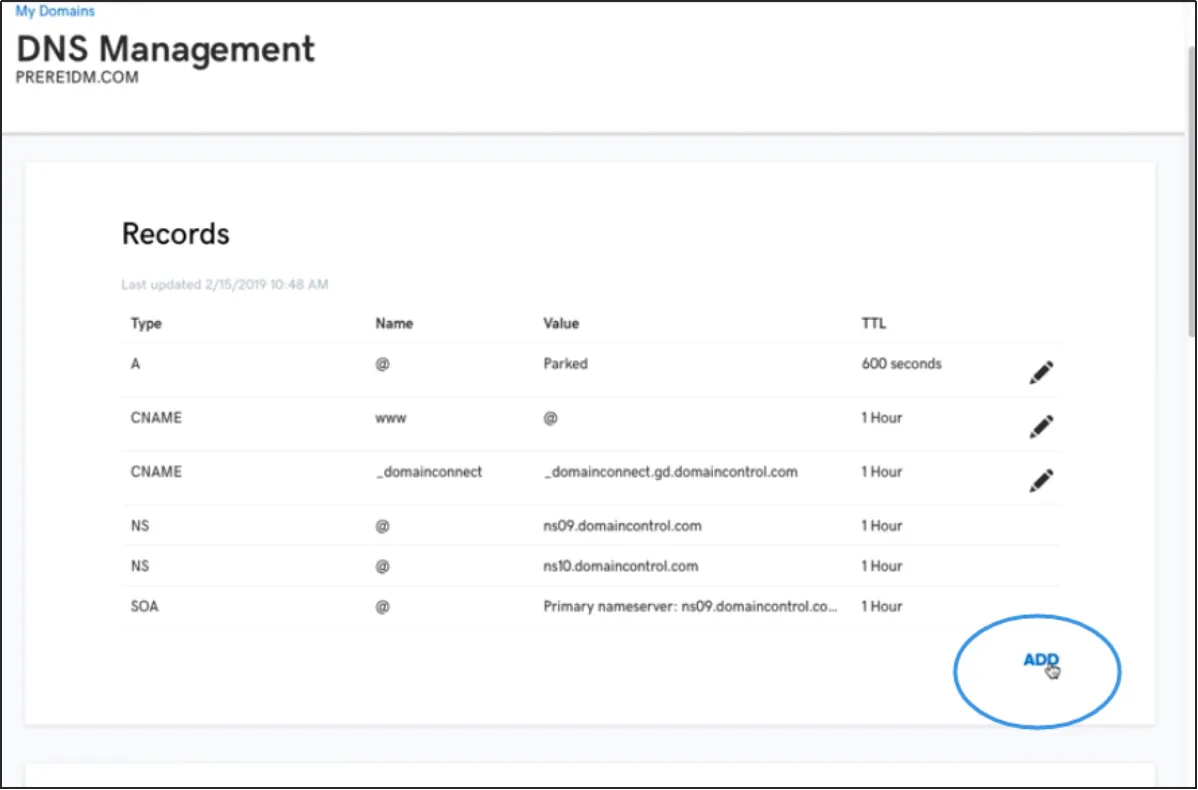Click the 600 seconds TTL cell
The image size is (1198, 790).
pyautogui.click(x=901, y=364)
